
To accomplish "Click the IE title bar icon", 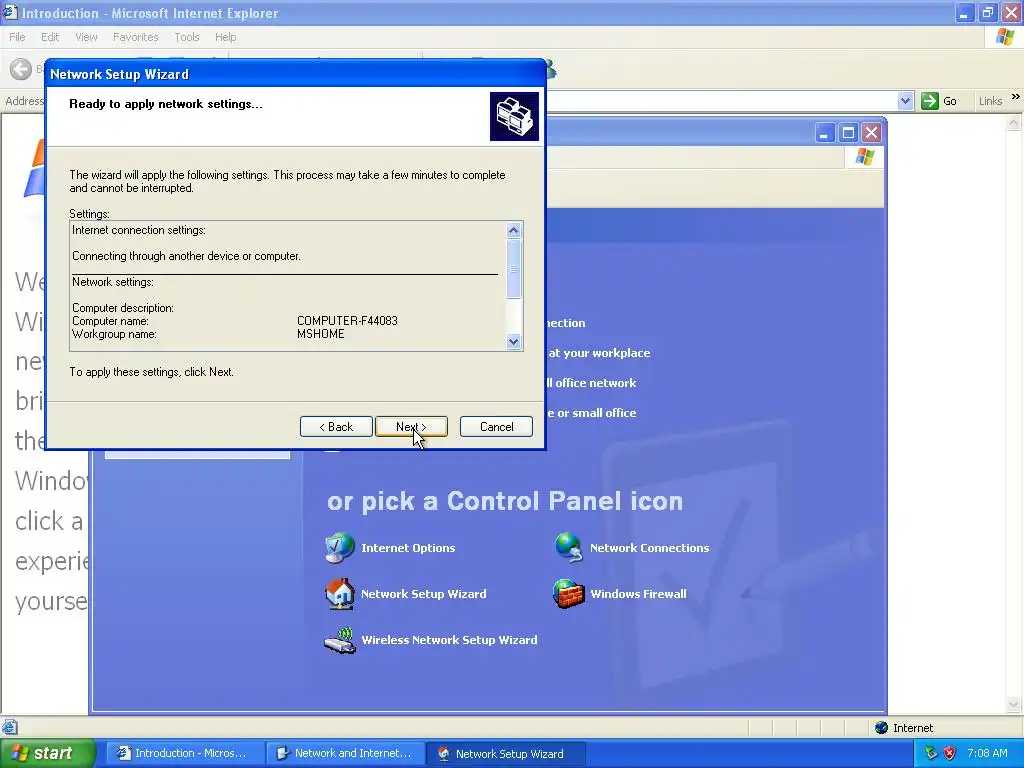I will pos(10,12).
